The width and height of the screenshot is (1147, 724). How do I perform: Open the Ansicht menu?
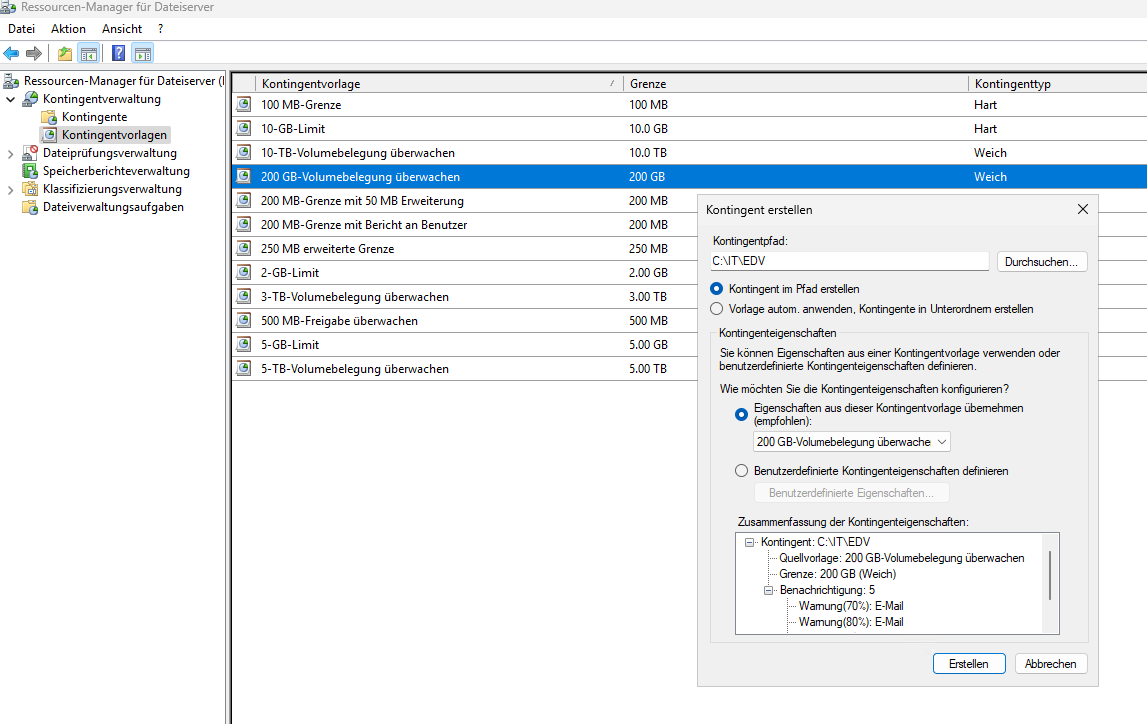pyautogui.click(x=122, y=29)
